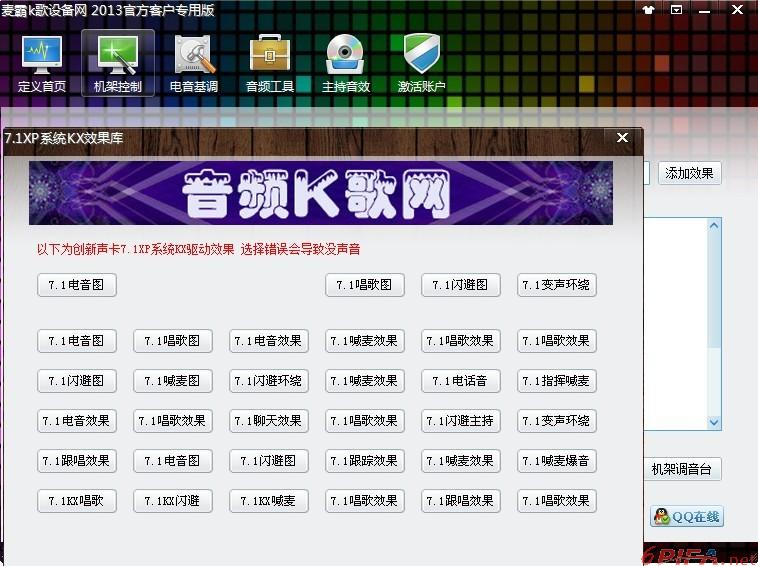758x566 pixels.
Task: Select the 7.1闪避环绕 effect
Action: (269, 381)
